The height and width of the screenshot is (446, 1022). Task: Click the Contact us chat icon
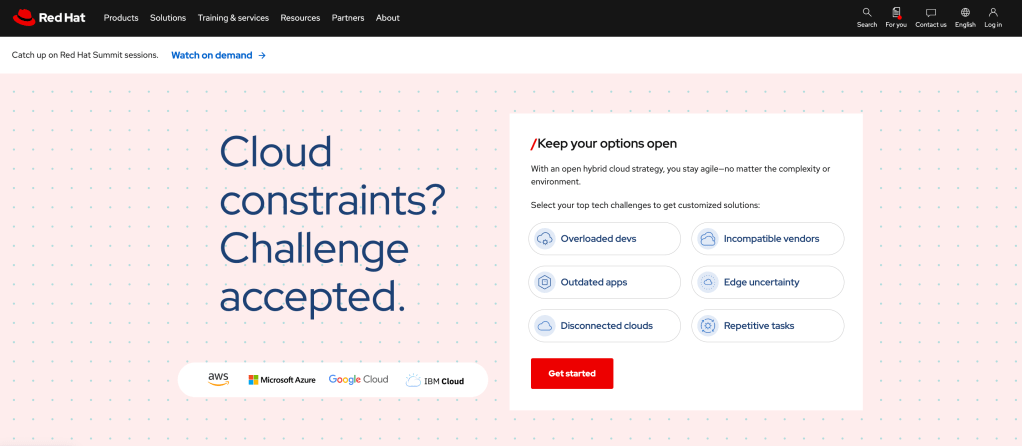pyautogui.click(x=930, y=13)
